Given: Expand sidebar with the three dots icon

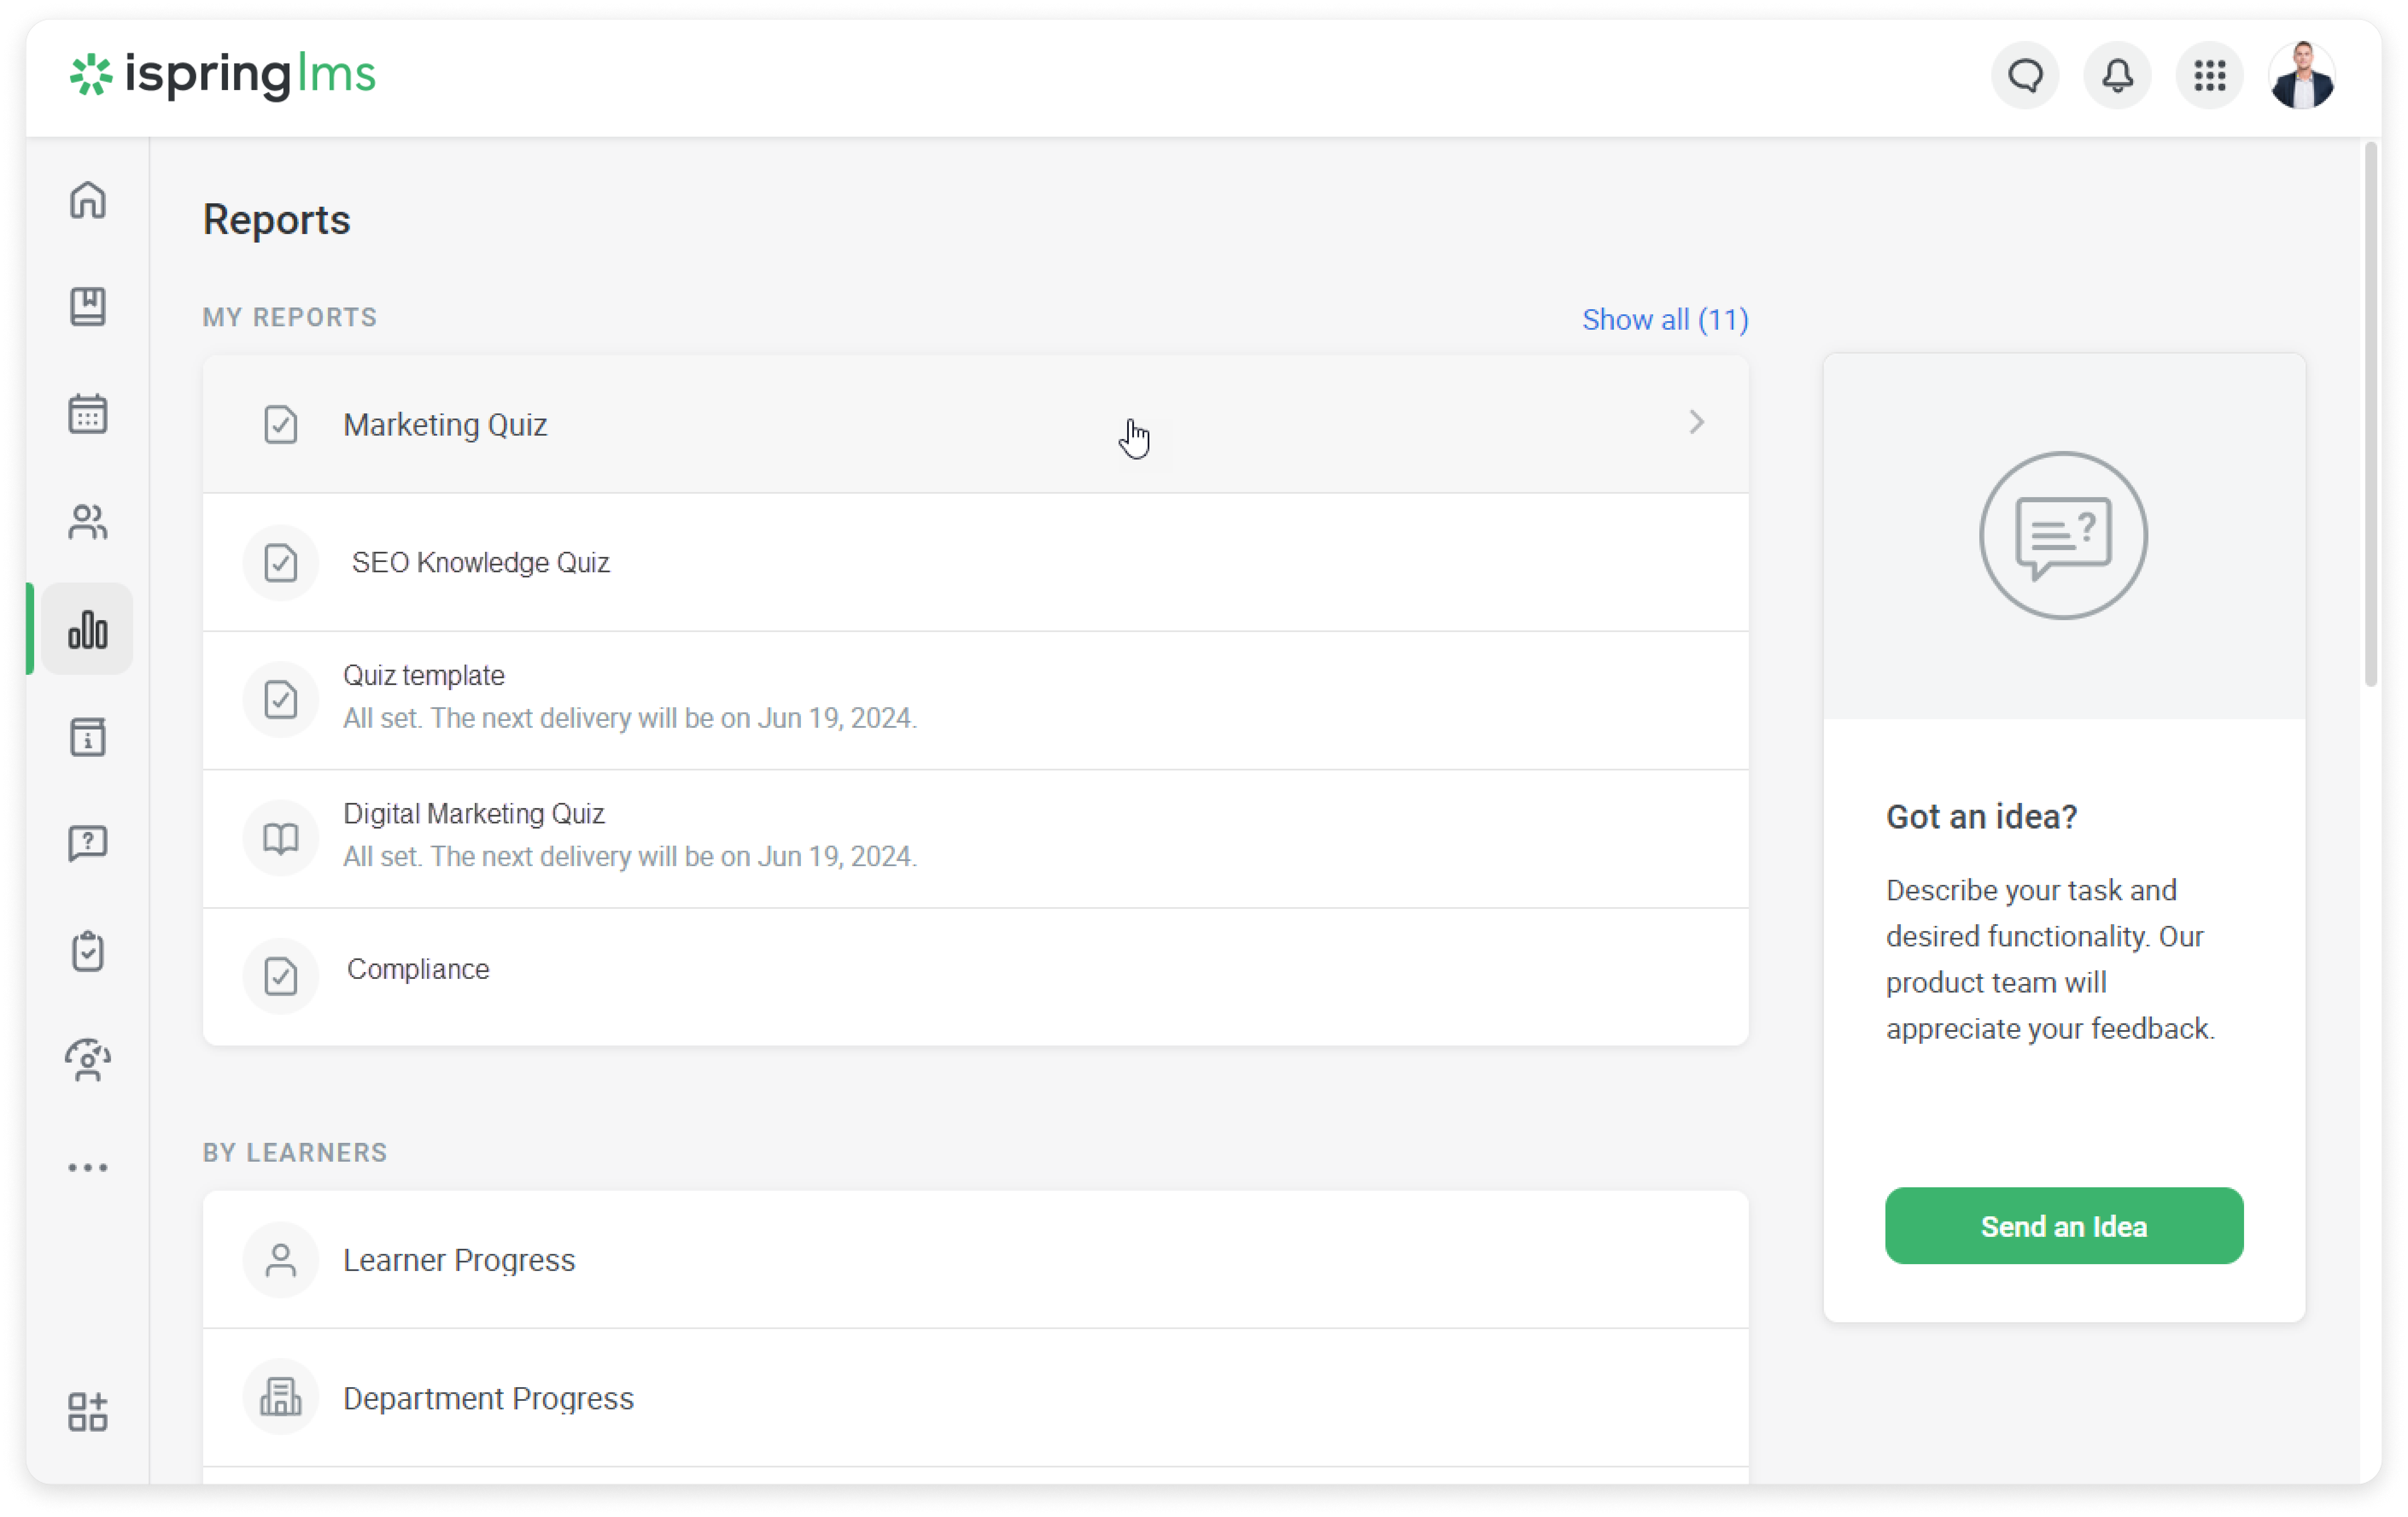Looking at the screenshot, I should click(88, 1167).
